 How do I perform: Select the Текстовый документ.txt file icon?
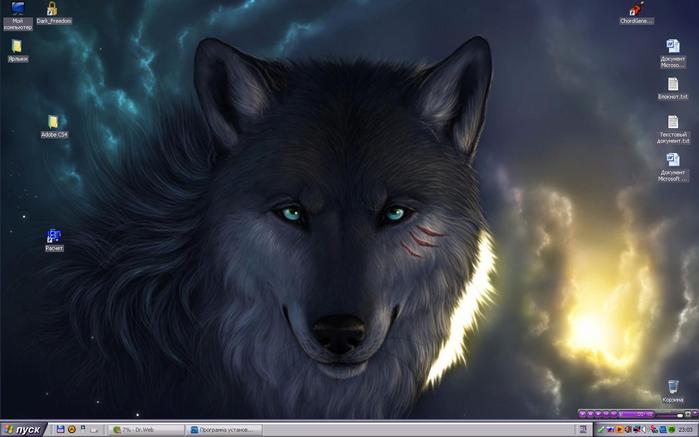673,129
